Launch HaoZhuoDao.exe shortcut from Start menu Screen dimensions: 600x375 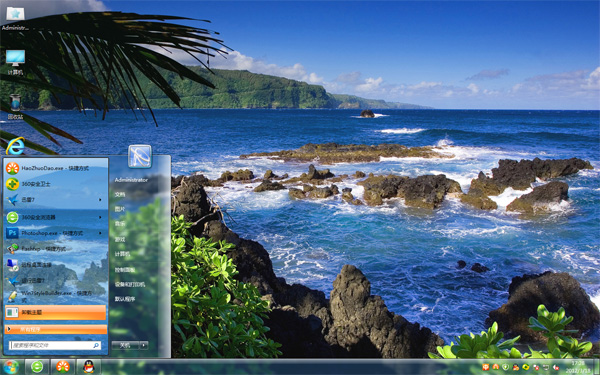point(55,168)
